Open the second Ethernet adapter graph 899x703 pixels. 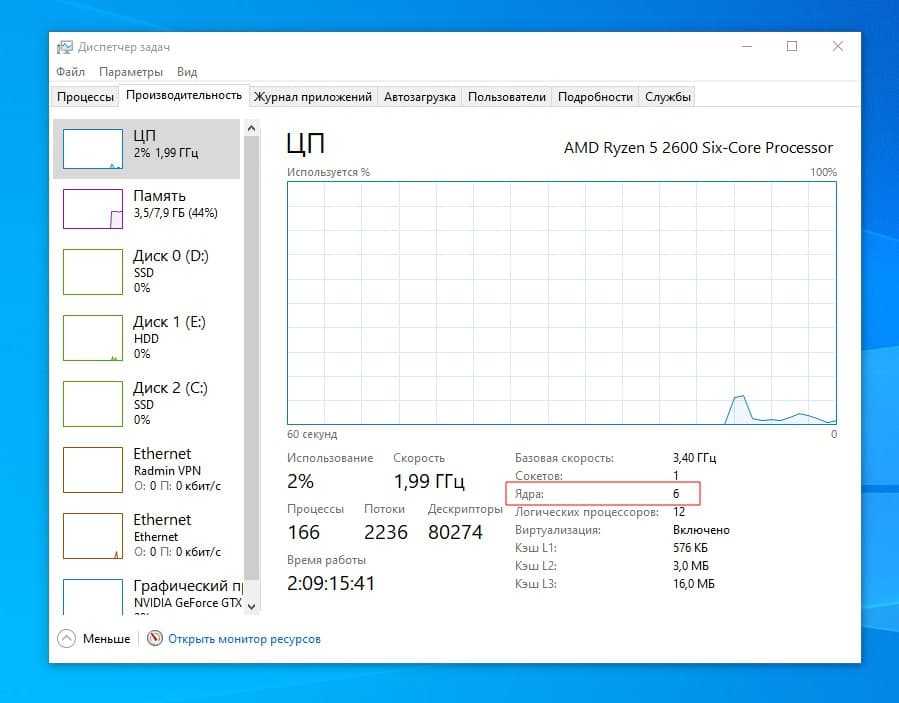[93, 536]
